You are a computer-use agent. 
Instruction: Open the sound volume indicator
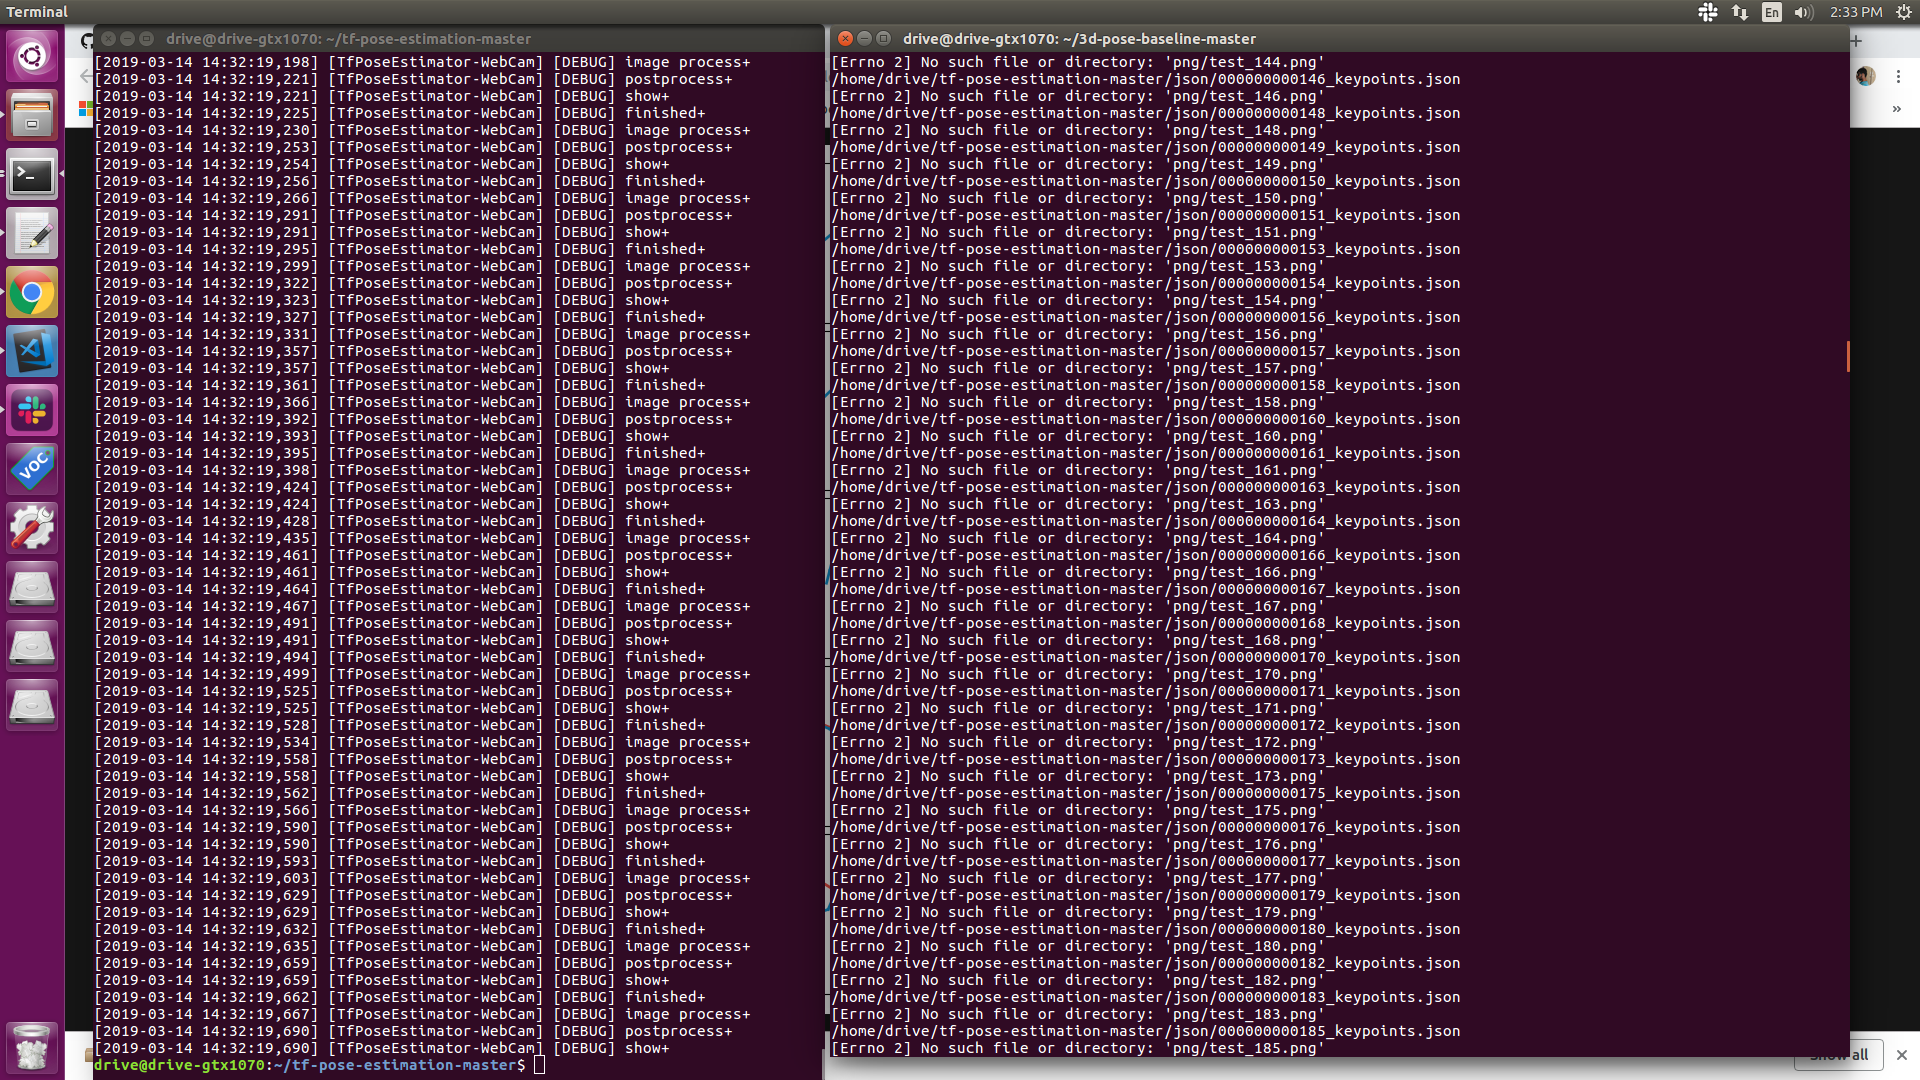click(1804, 12)
